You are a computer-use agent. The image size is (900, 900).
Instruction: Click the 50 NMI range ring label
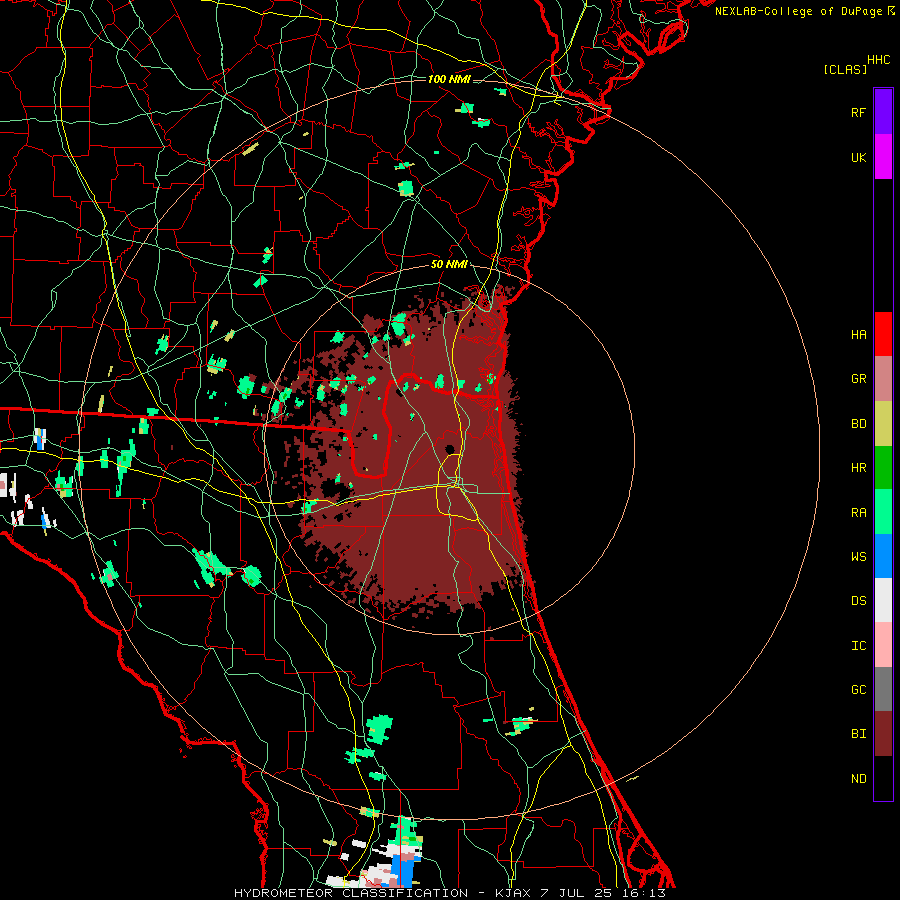pos(449,264)
